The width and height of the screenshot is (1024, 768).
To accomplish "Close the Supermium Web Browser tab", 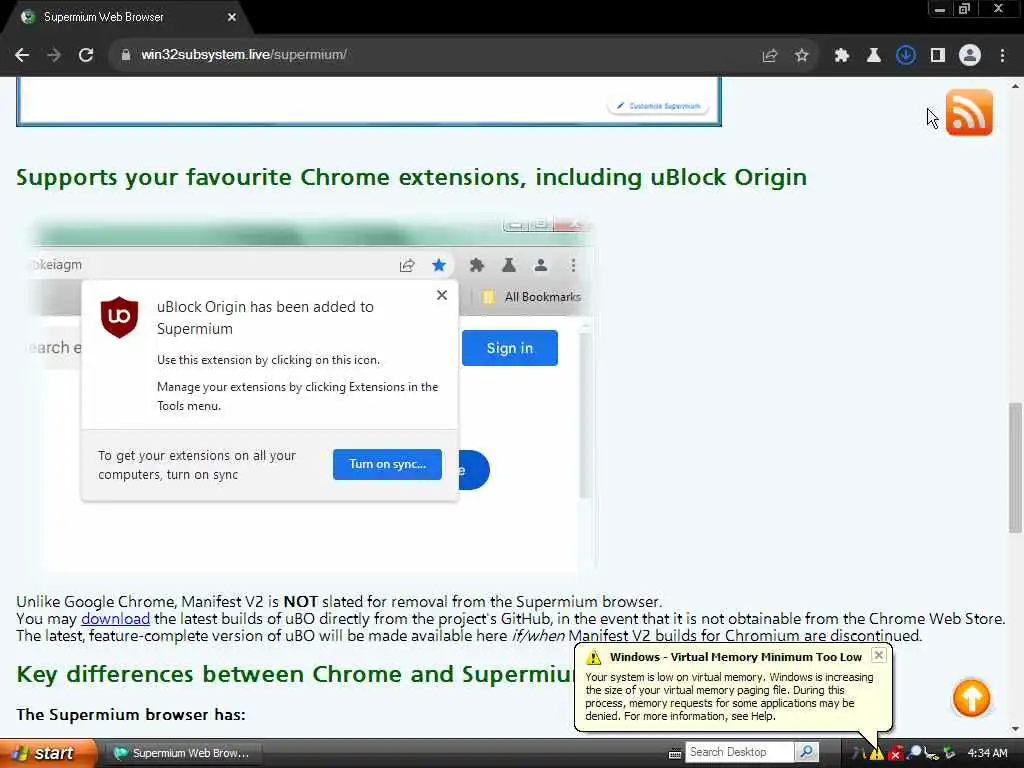I will pos(232,18).
